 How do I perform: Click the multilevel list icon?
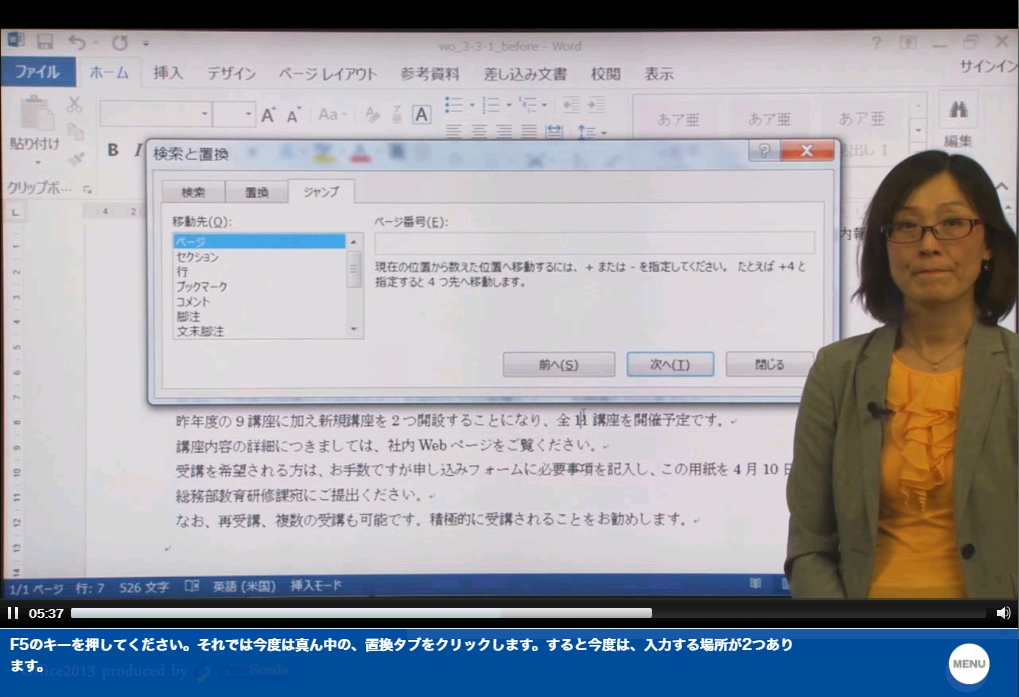[528, 104]
